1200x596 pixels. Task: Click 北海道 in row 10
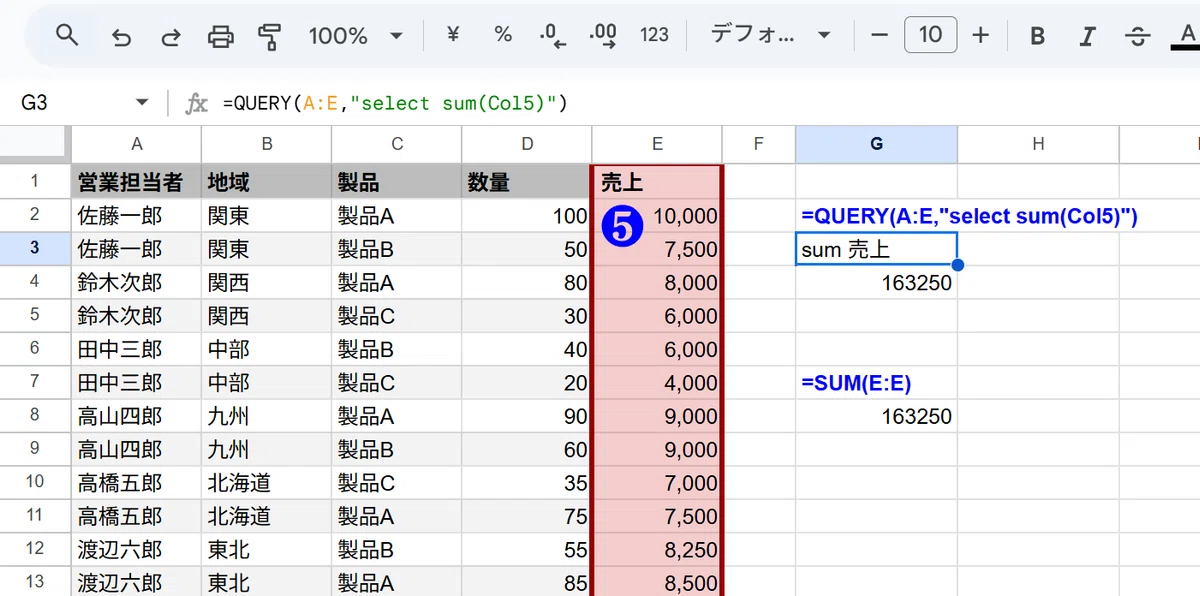(266, 483)
